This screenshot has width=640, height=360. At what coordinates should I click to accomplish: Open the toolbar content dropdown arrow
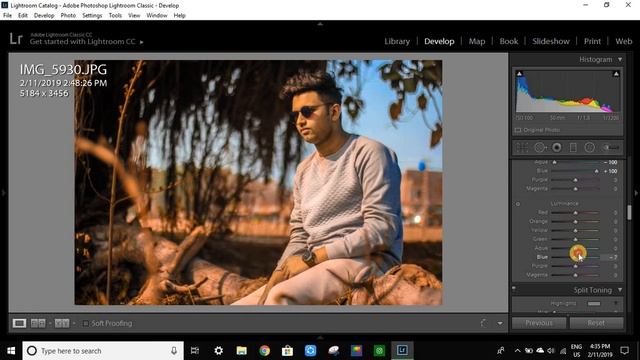tap(500, 323)
